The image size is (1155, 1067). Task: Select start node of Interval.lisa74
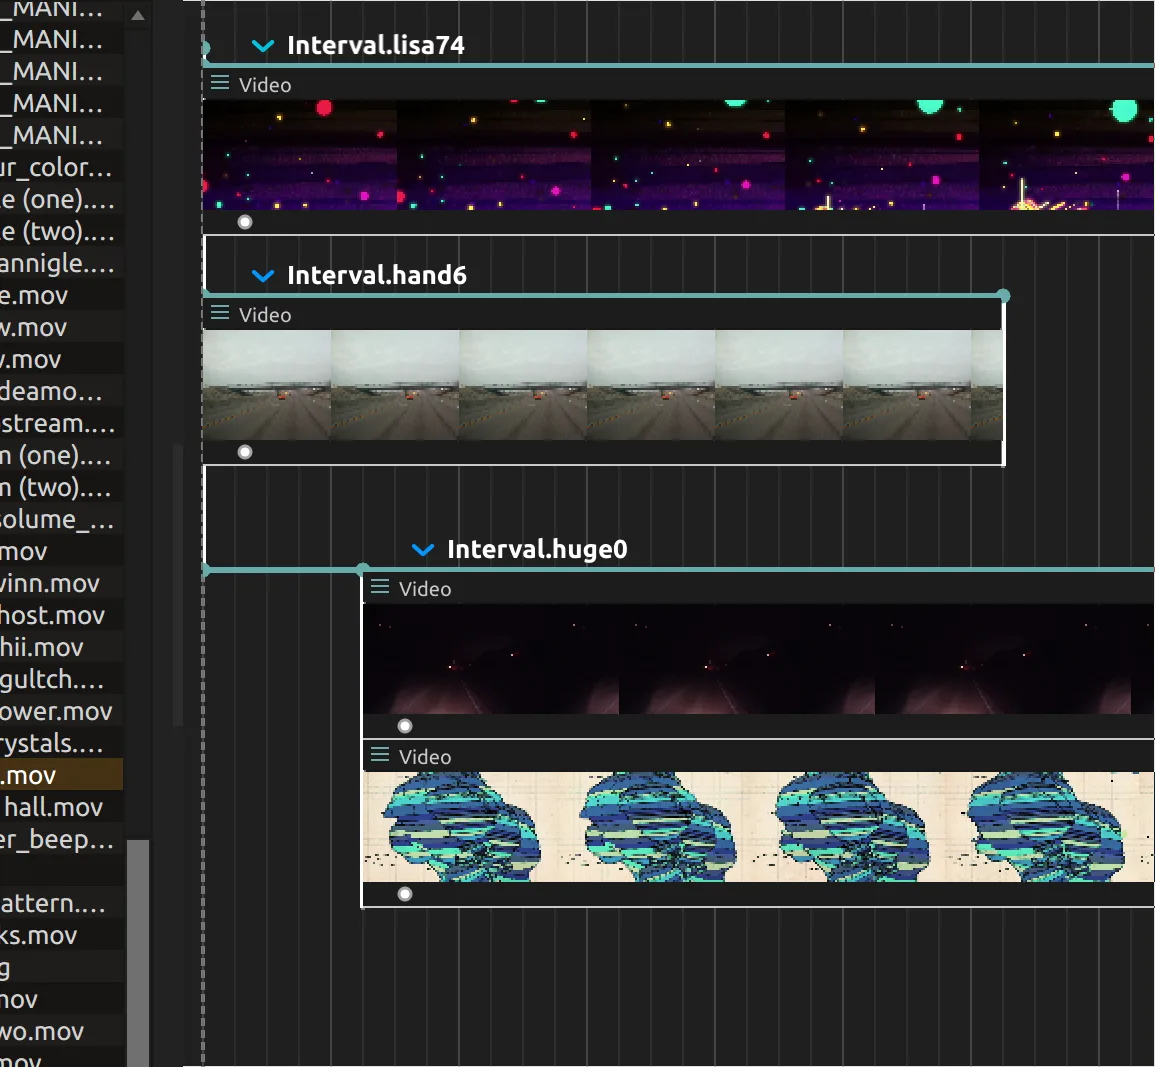tap(206, 49)
